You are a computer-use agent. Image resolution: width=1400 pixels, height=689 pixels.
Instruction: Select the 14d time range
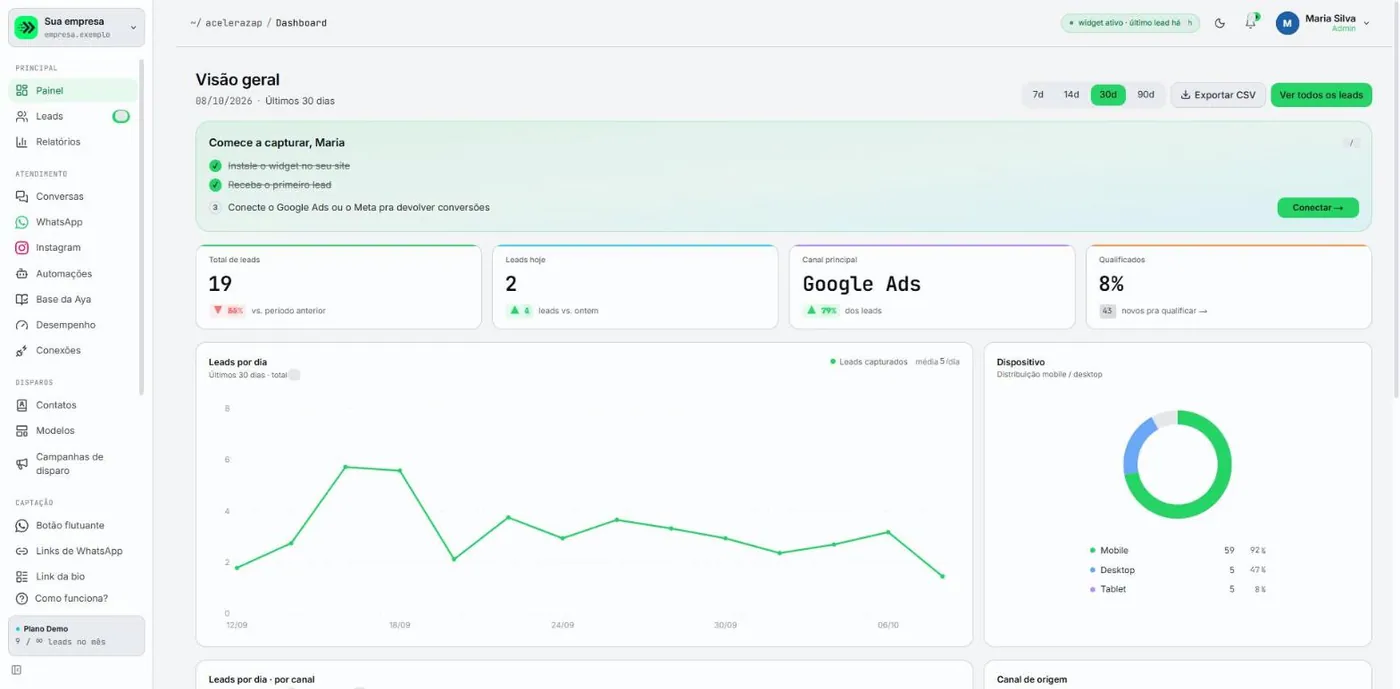(x=1071, y=95)
